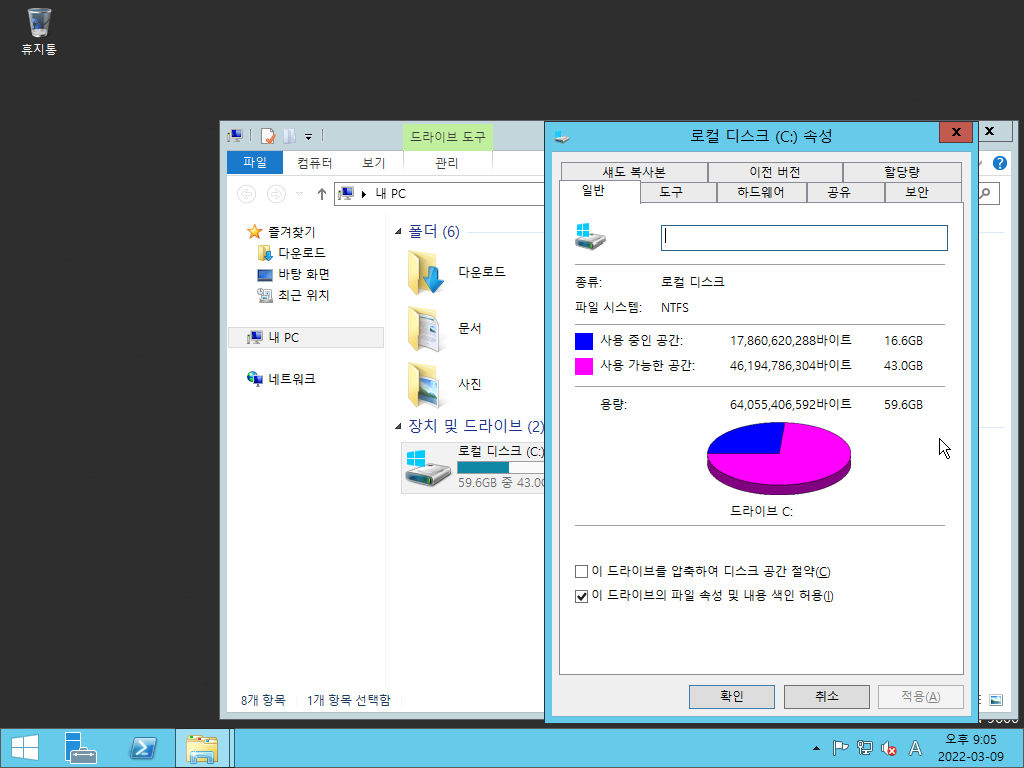The height and width of the screenshot is (768, 1024).
Task: Click the muted speaker volume tray icon
Action: [x=889, y=748]
